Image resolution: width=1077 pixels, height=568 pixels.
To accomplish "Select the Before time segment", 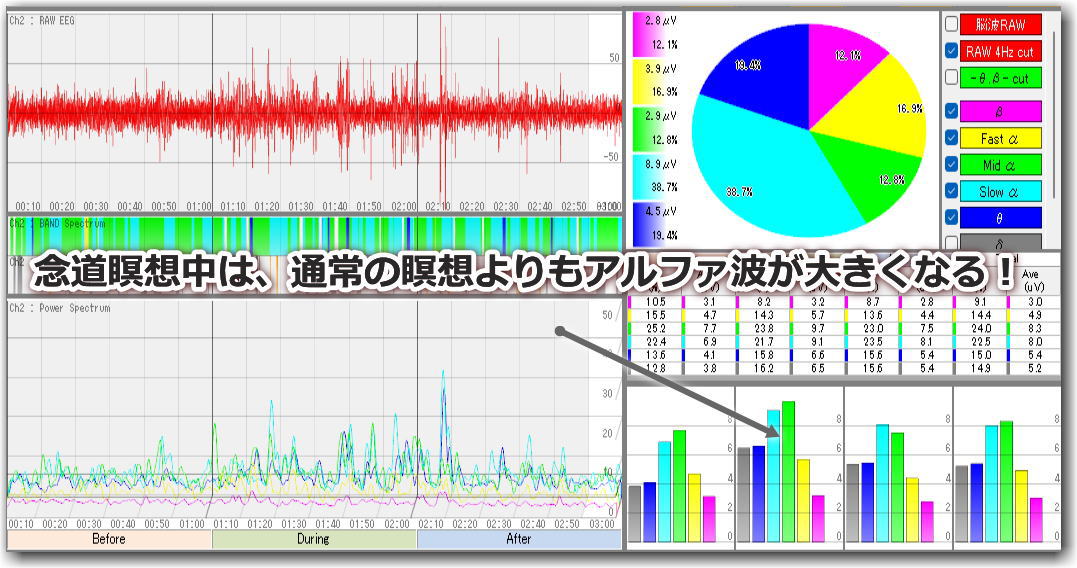I will click(x=109, y=539).
